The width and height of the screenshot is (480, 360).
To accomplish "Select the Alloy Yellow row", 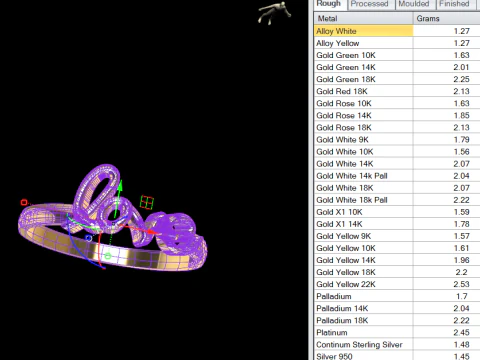I will (397, 43).
